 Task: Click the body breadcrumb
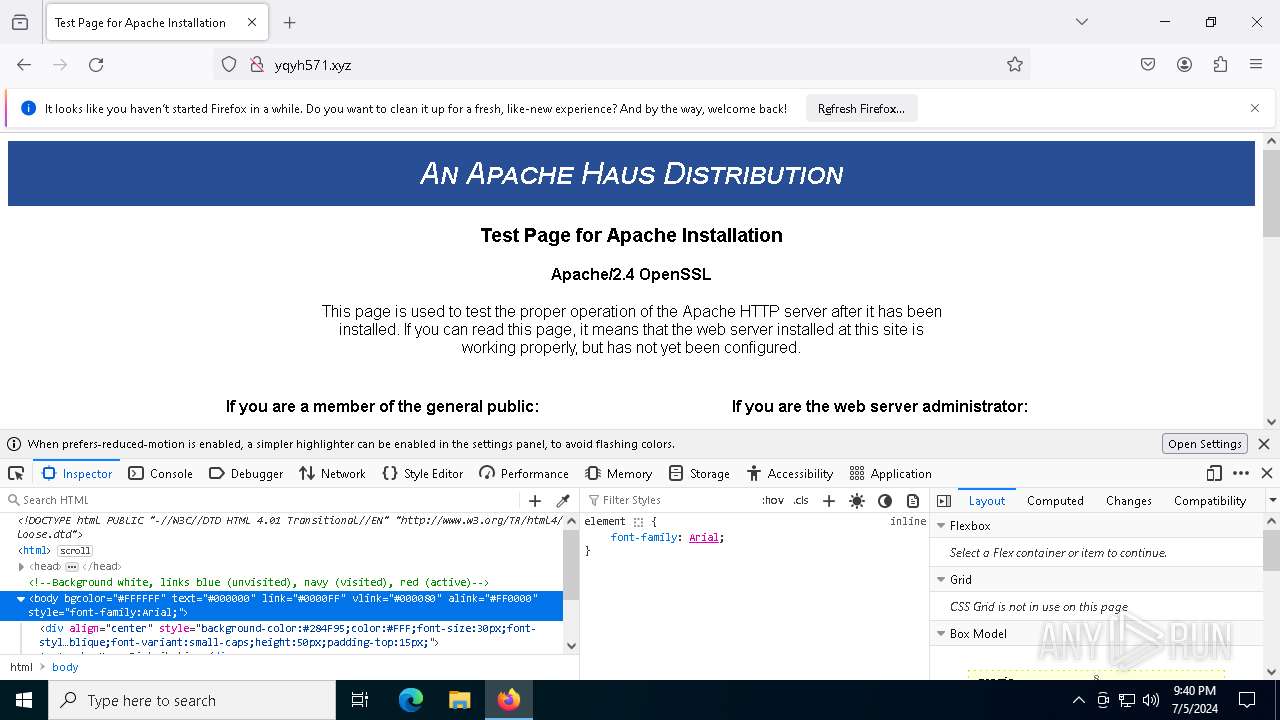[x=65, y=667]
